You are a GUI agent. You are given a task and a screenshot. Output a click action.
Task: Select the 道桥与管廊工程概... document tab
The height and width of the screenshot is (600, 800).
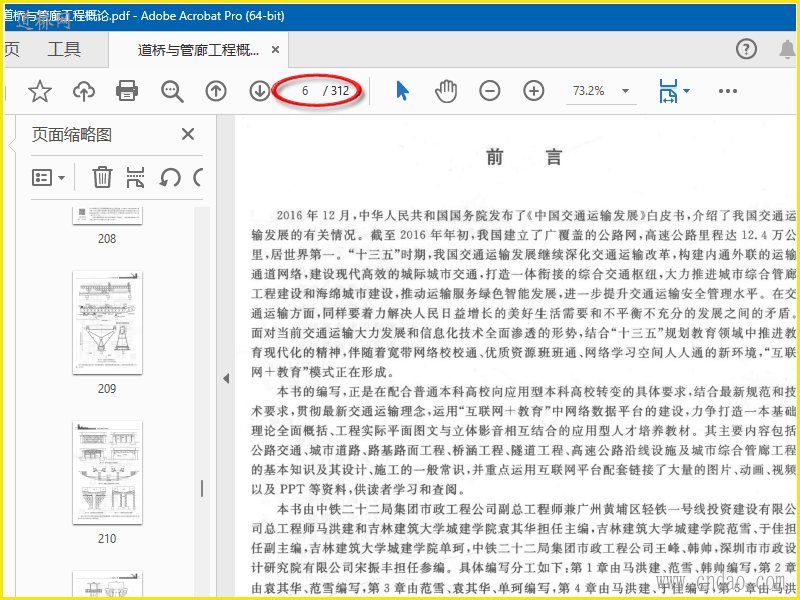198,50
